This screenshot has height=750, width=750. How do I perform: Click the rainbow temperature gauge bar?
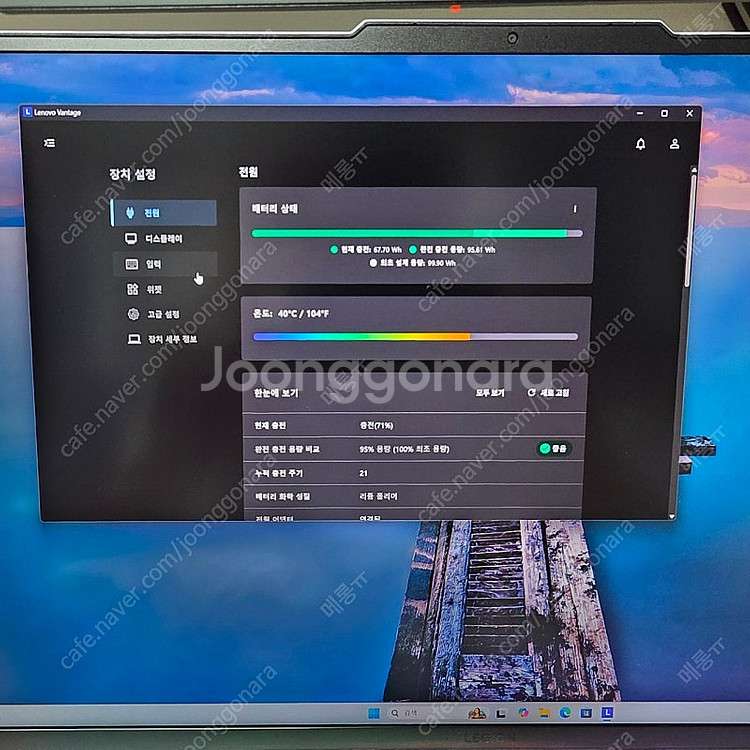click(415, 337)
